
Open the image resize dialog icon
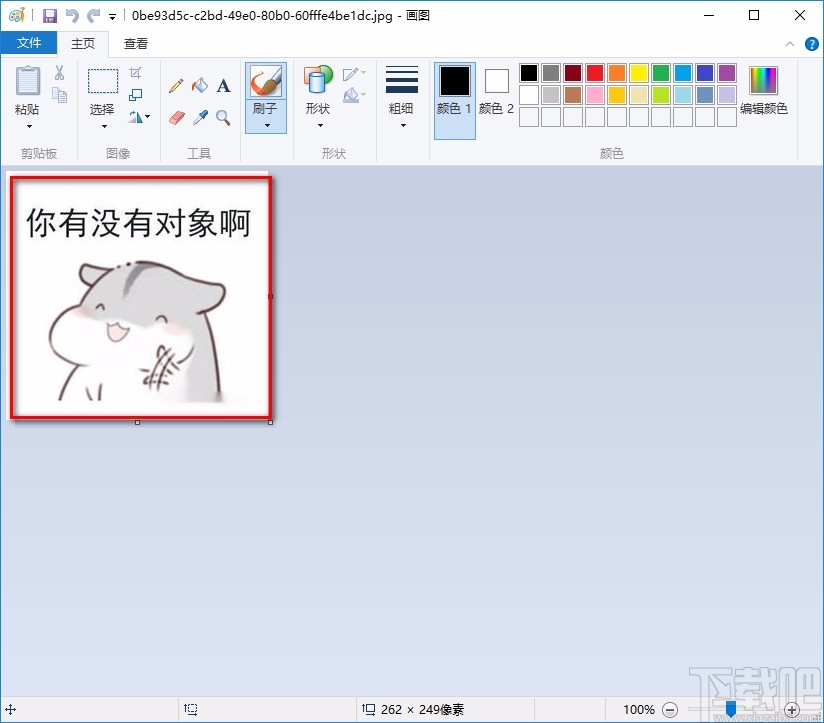coord(136,93)
